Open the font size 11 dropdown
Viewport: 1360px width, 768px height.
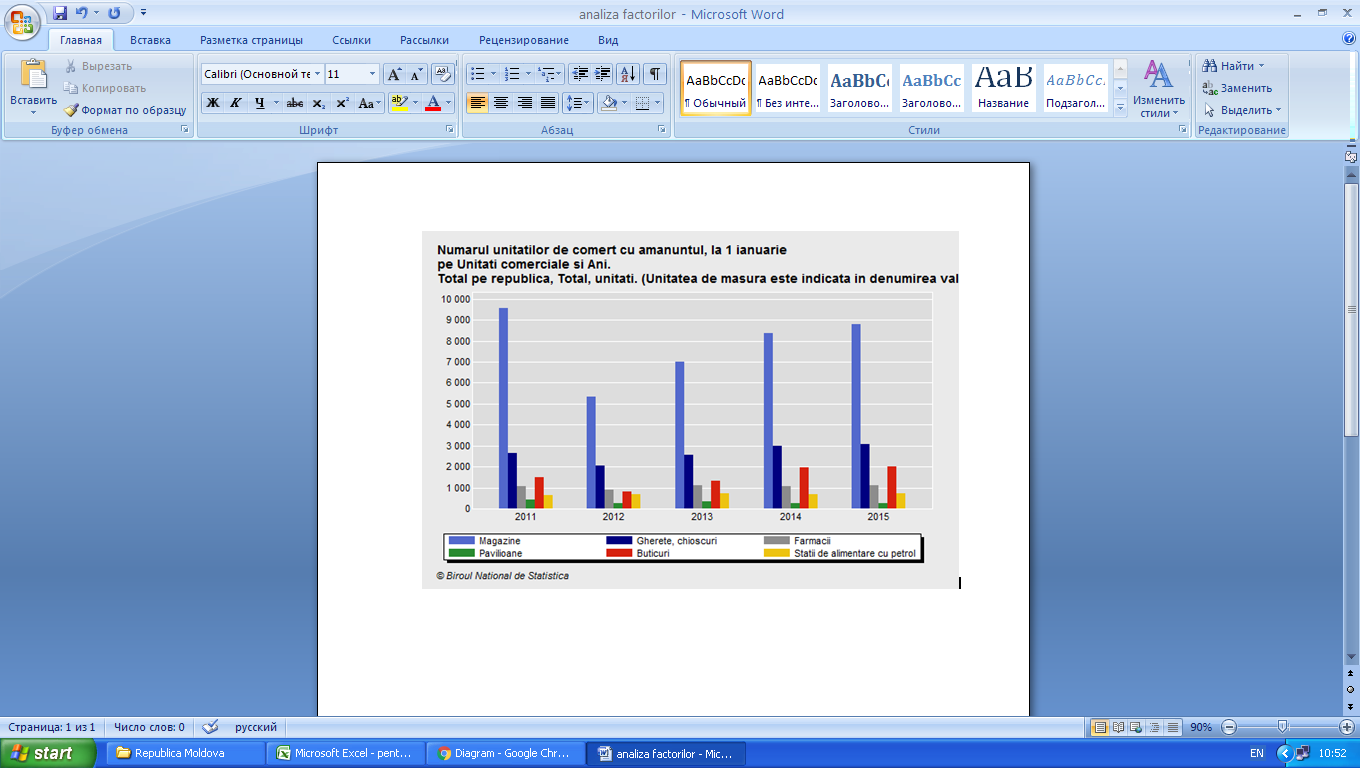pos(372,74)
